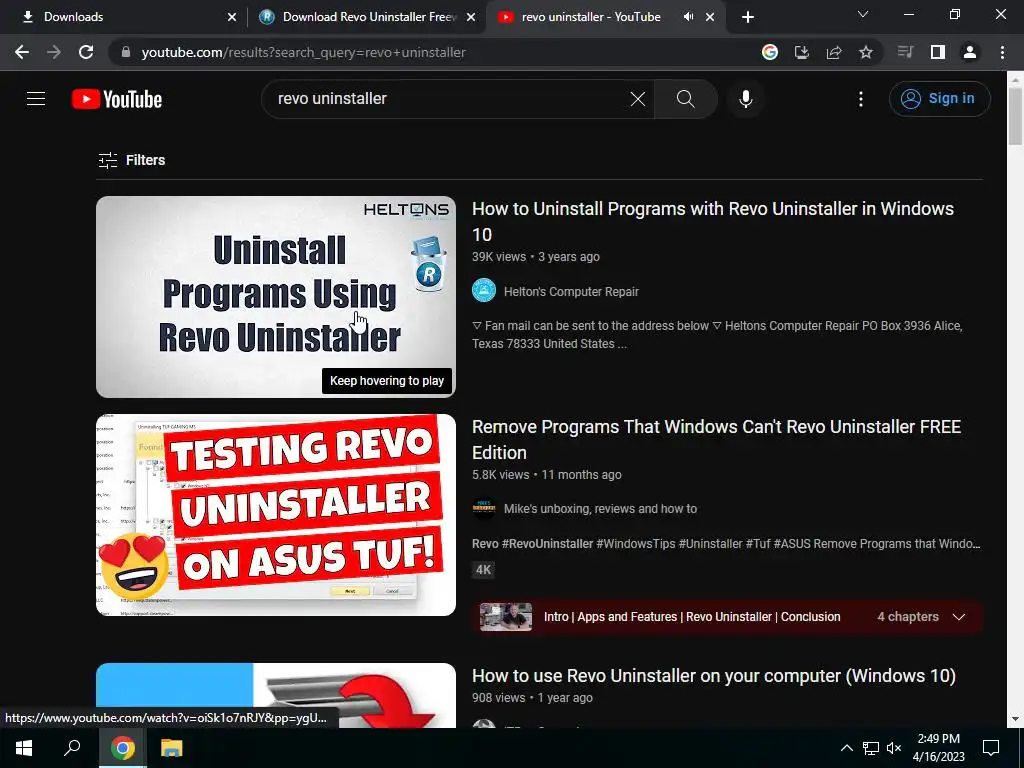Image resolution: width=1024 pixels, height=768 pixels.
Task: Open the Chrome three-dot menu
Action: coord(1002,52)
